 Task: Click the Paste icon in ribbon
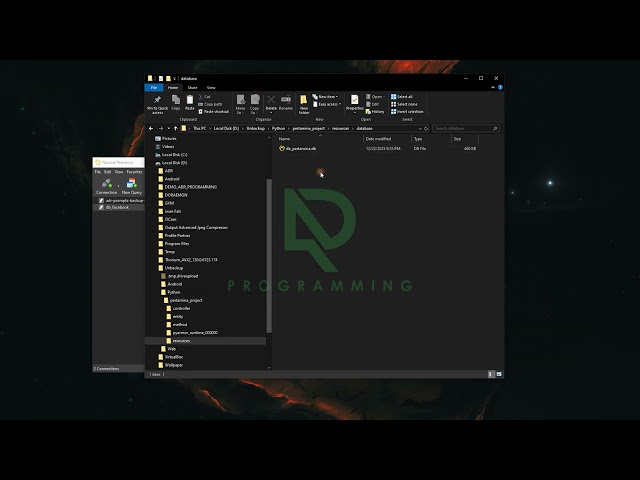tap(190, 102)
